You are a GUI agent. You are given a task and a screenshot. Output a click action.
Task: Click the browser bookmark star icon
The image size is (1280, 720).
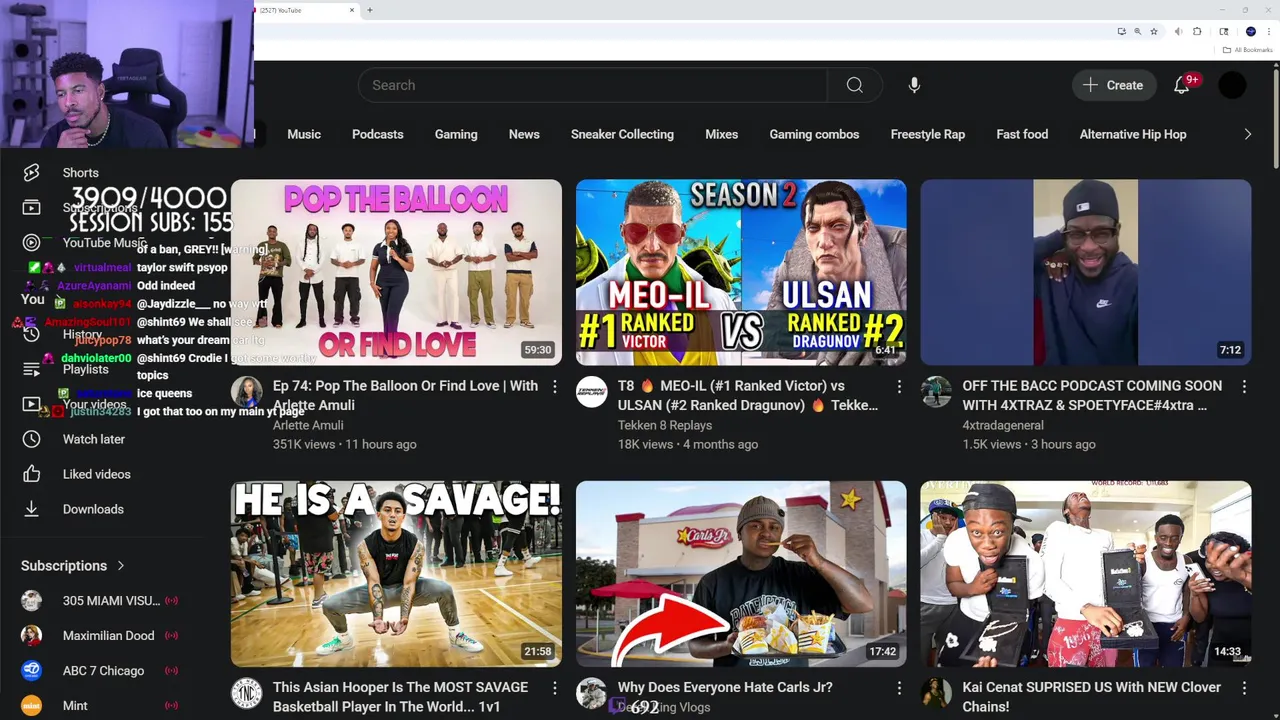[1154, 32]
